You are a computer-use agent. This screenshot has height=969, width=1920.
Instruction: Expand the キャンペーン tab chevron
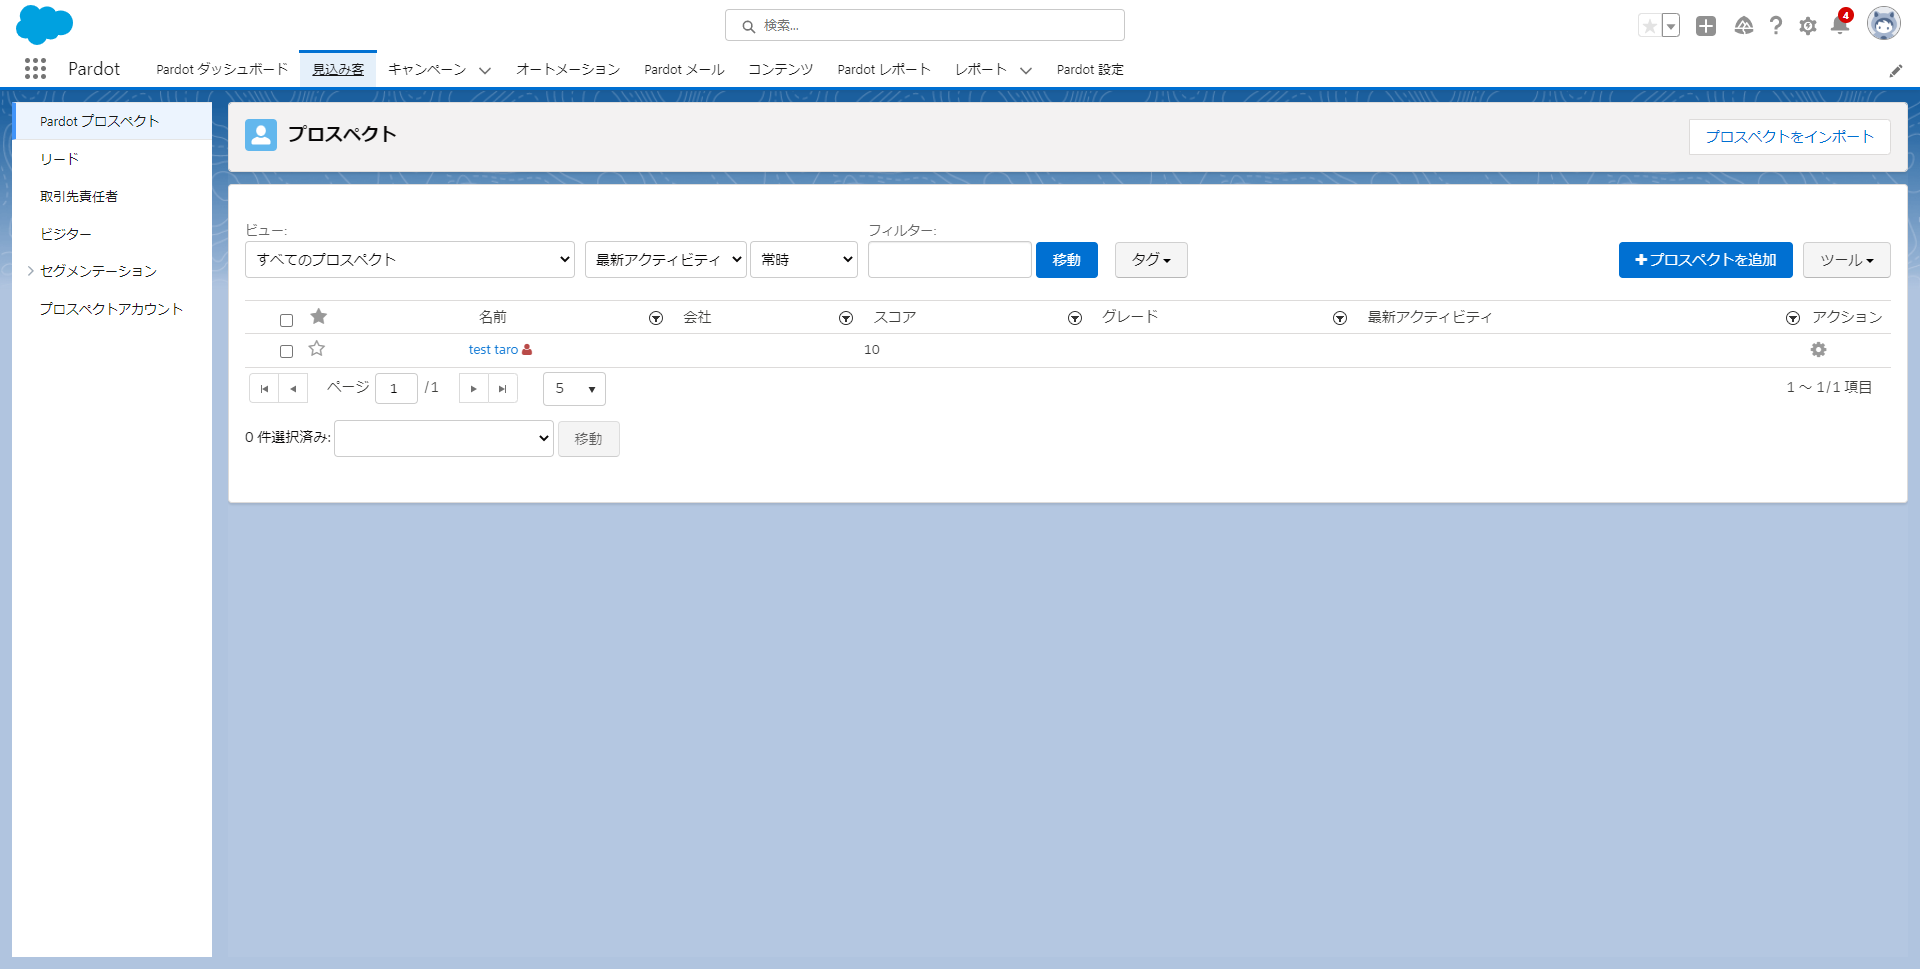tap(485, 70)
